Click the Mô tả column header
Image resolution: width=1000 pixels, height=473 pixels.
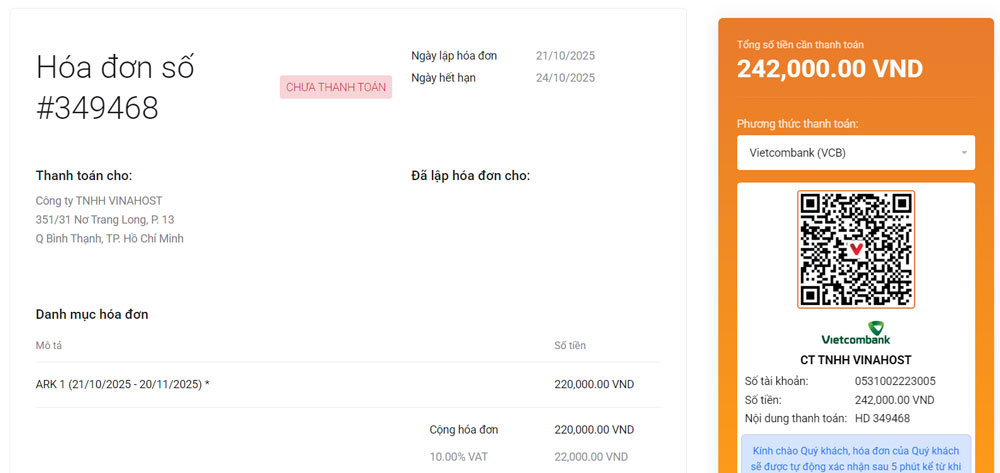48,346
